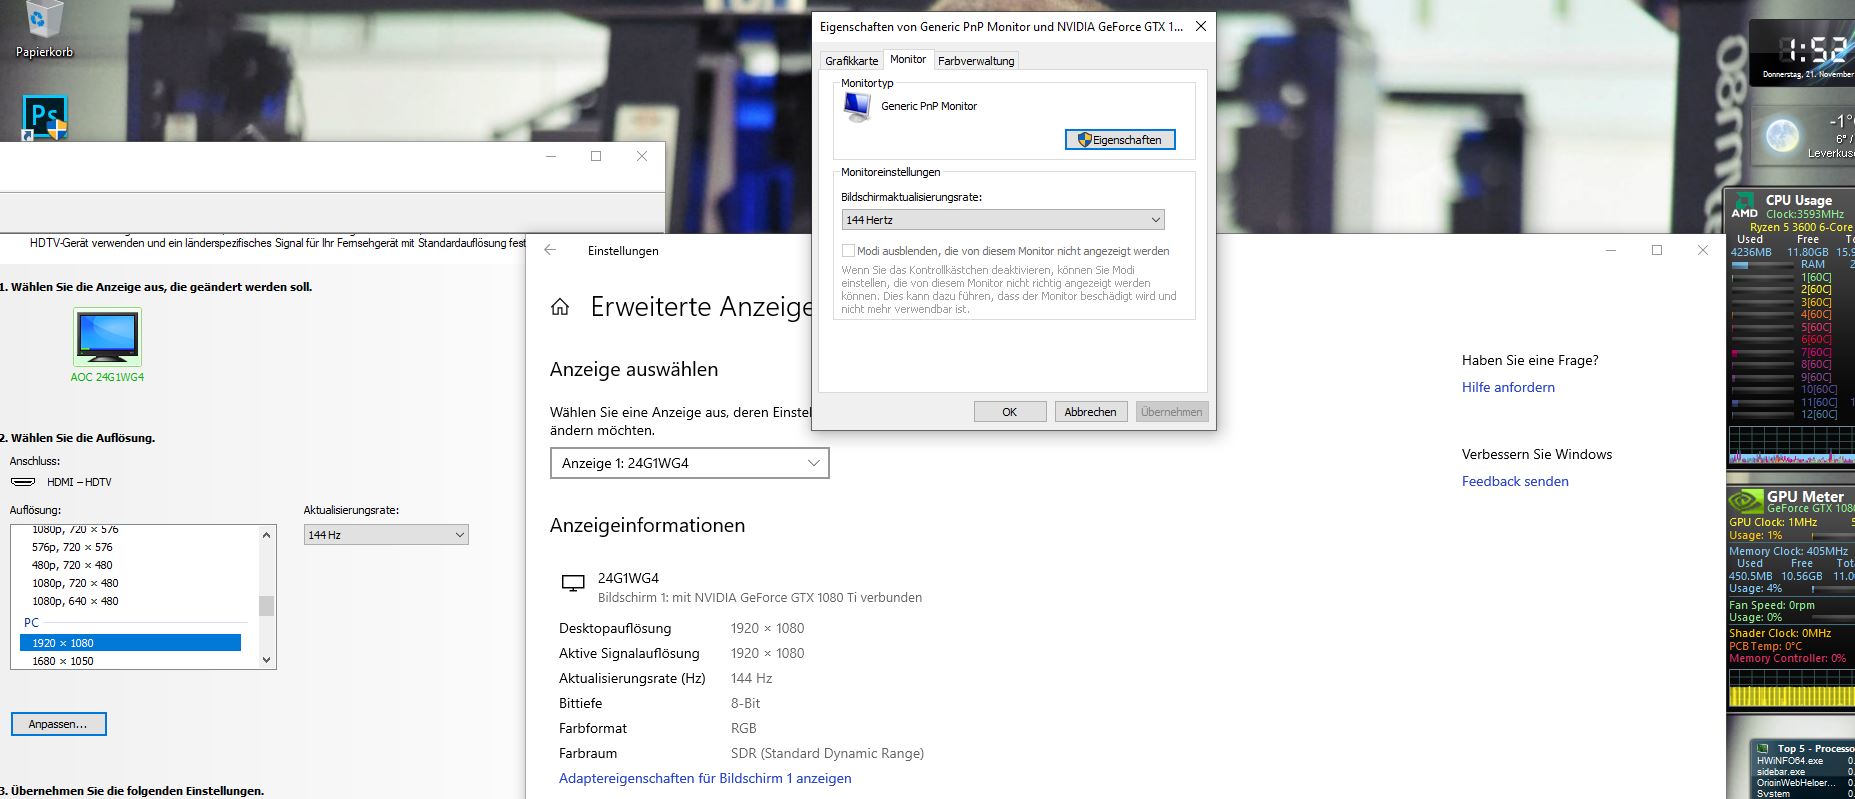Open the Bildschirmaktualisierungsrate 144 Hertz dropdown
Viewport: 1855px width, 799px height.
tap(1003, 219)
